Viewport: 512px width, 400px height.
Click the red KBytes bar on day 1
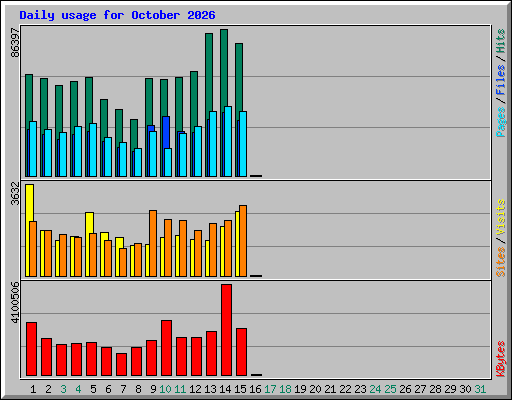31,349
